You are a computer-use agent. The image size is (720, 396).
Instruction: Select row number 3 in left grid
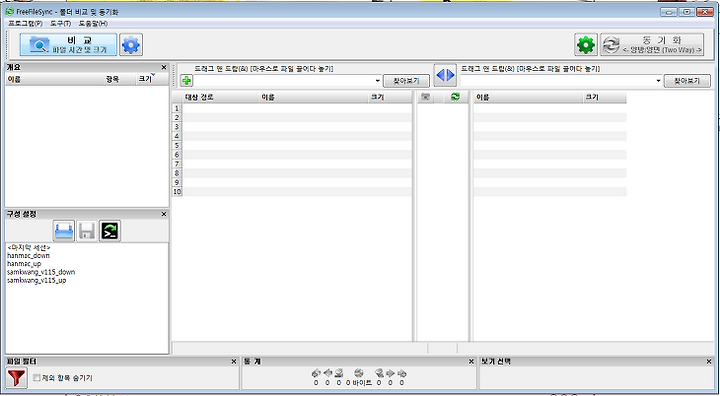click(x=177, y=127)
